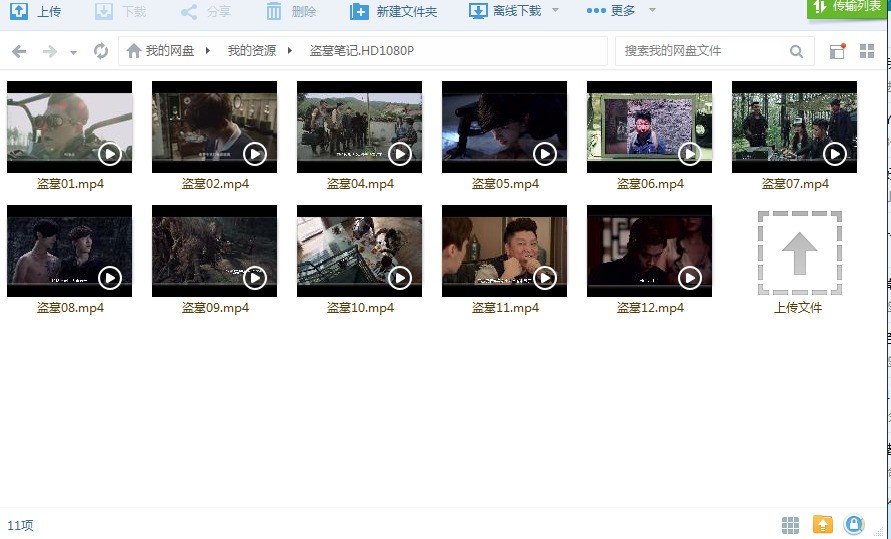The height and width of the screenshot is (539, 891).
Task: Go back with the left arrow
Action: 19,52
